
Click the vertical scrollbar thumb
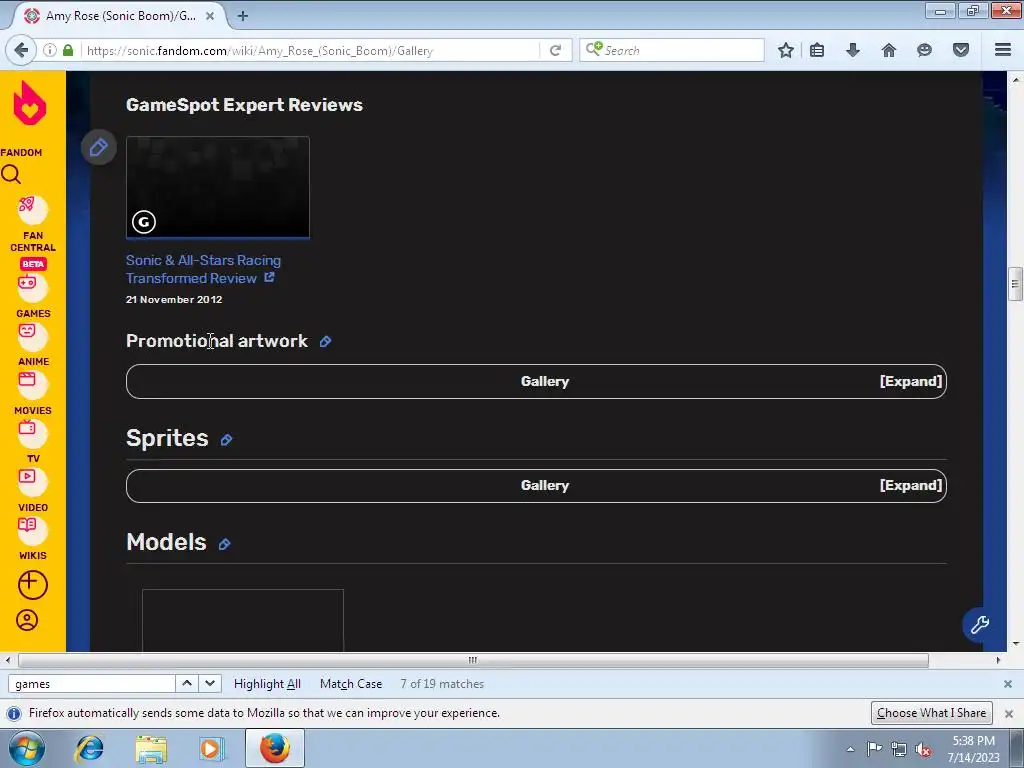[1015, 283]
